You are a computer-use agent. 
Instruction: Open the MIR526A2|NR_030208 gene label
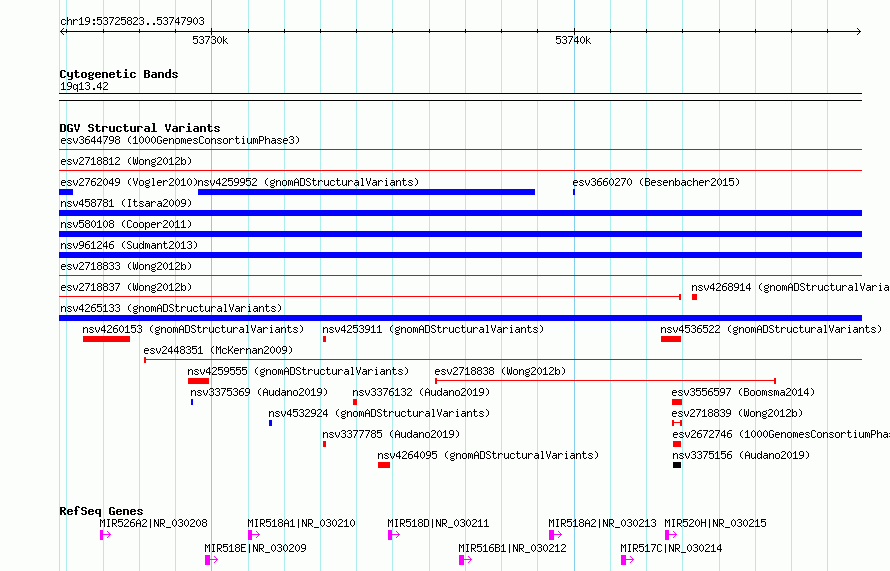click(x=153, y=523)
